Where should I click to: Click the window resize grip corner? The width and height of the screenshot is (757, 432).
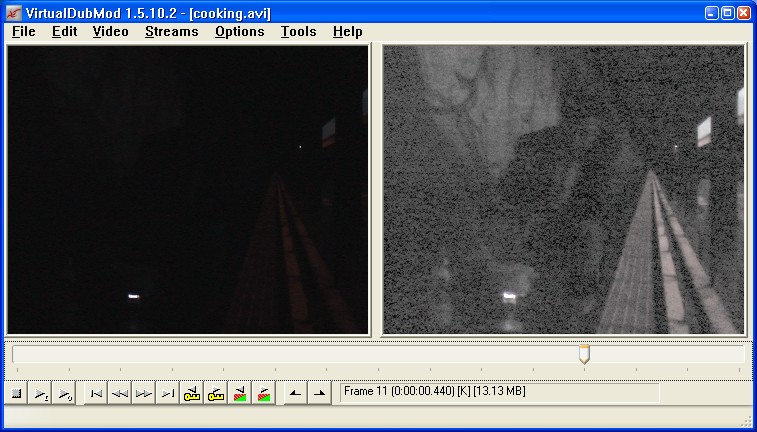[x=745, y=421]
